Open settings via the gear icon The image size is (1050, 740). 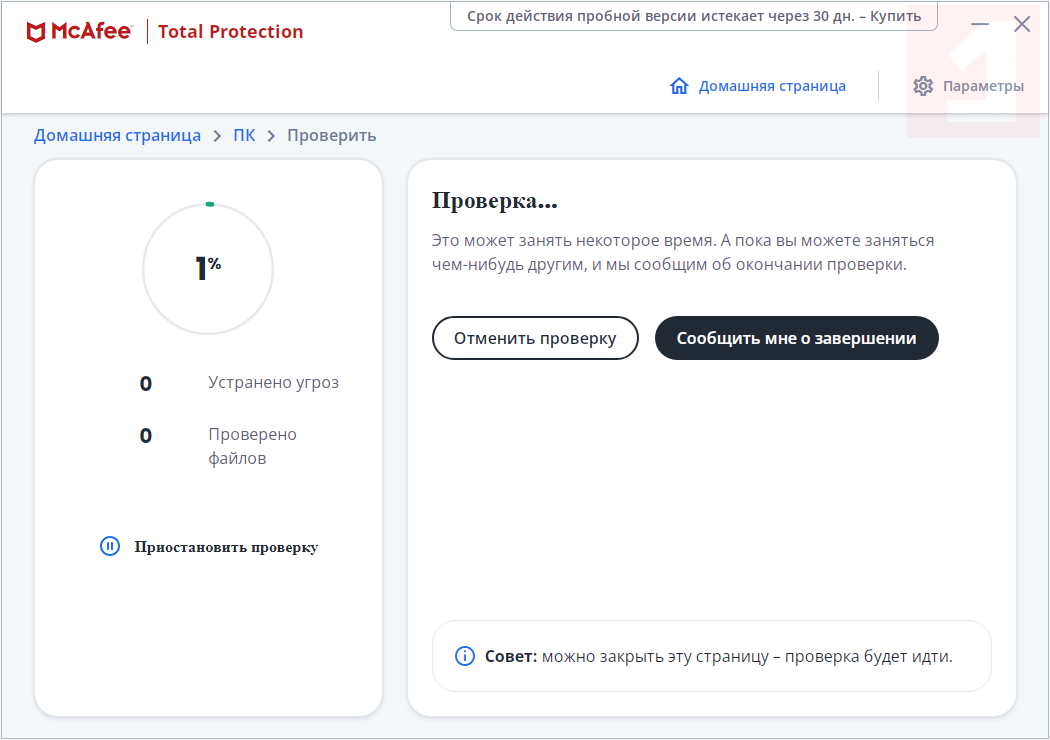tap(923, 86)
